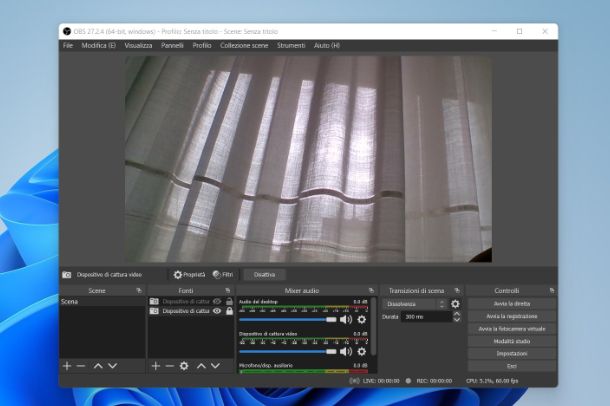Toggle the eye of the greyed-out Dispositivo di cattura source

click(217, 301)
